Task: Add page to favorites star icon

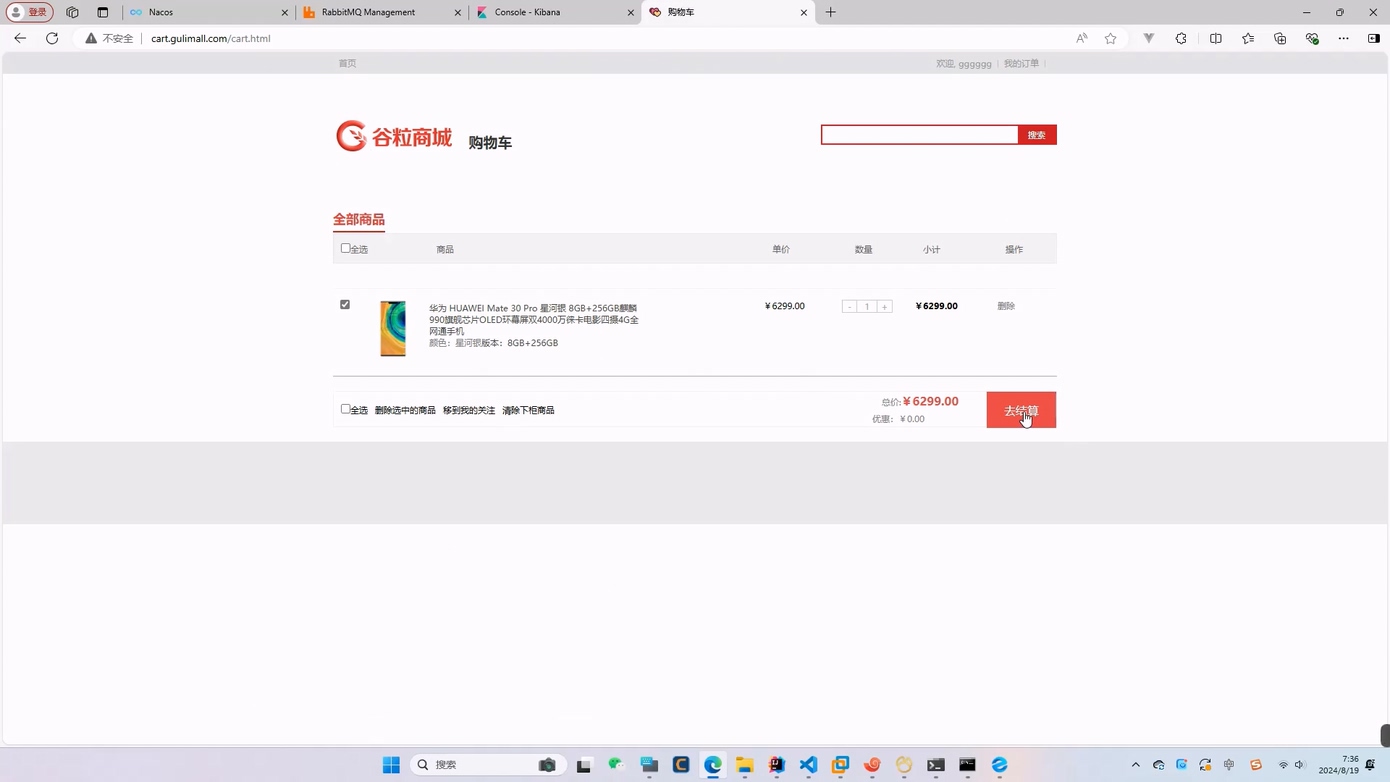Action: point(1110,38)
